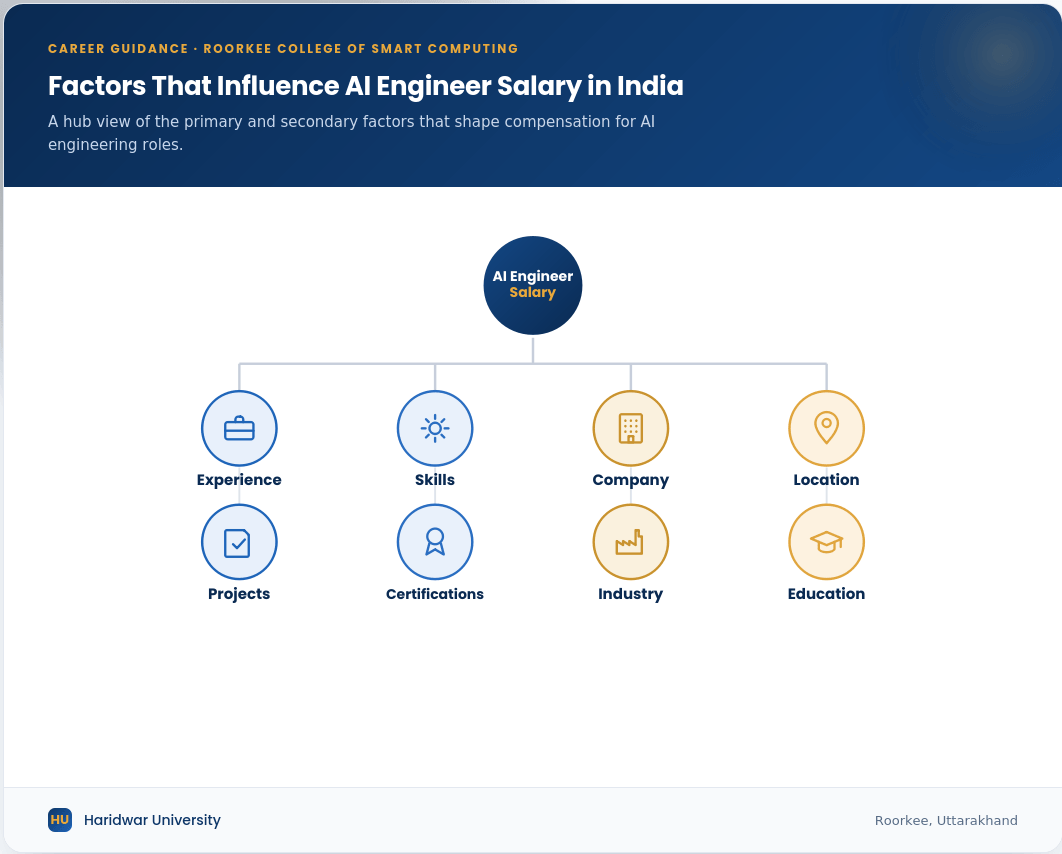Click the Roorkee, Uttarakhand footer text
Image resolution: width=1062 pixels, height=854 pixels.
click(946, 820)
